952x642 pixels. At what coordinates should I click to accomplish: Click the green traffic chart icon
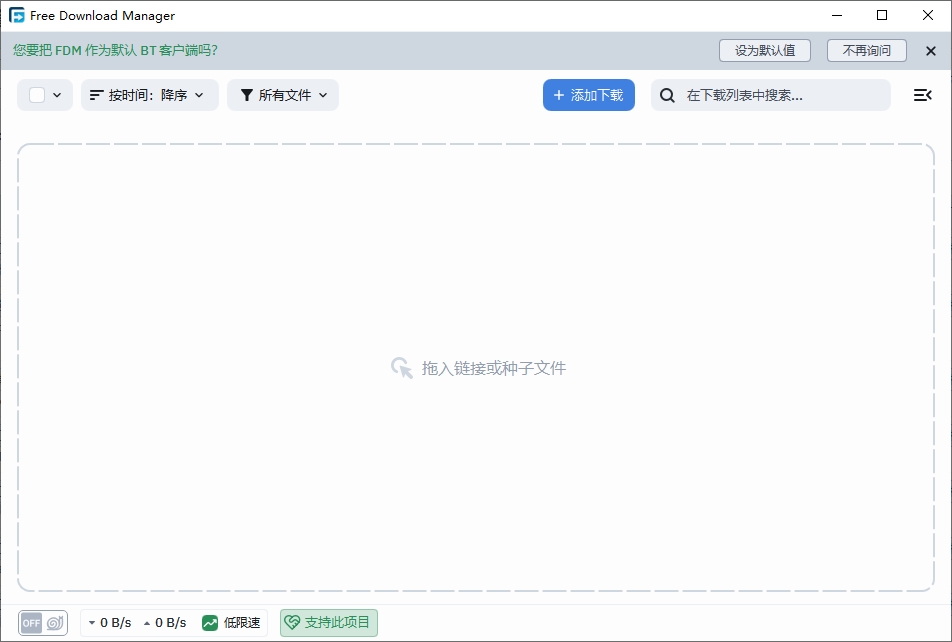click(210, 623)
